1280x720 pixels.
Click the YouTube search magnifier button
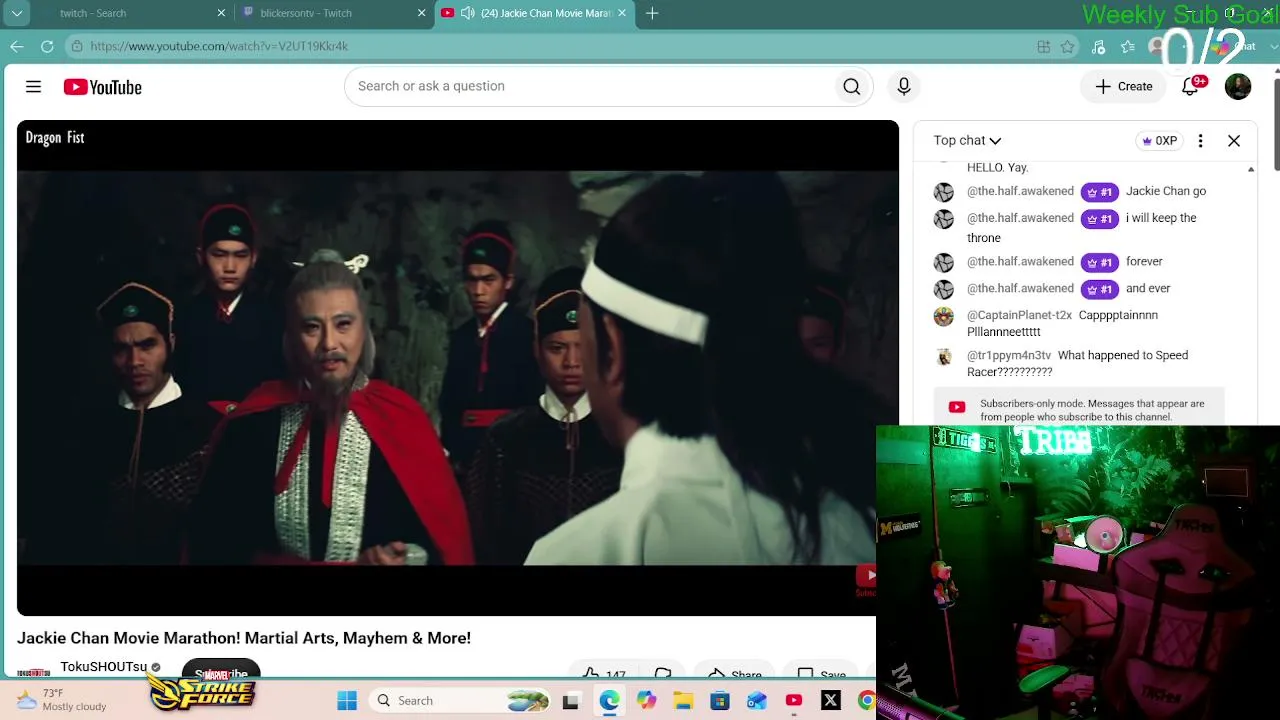(x=852, y=87)
